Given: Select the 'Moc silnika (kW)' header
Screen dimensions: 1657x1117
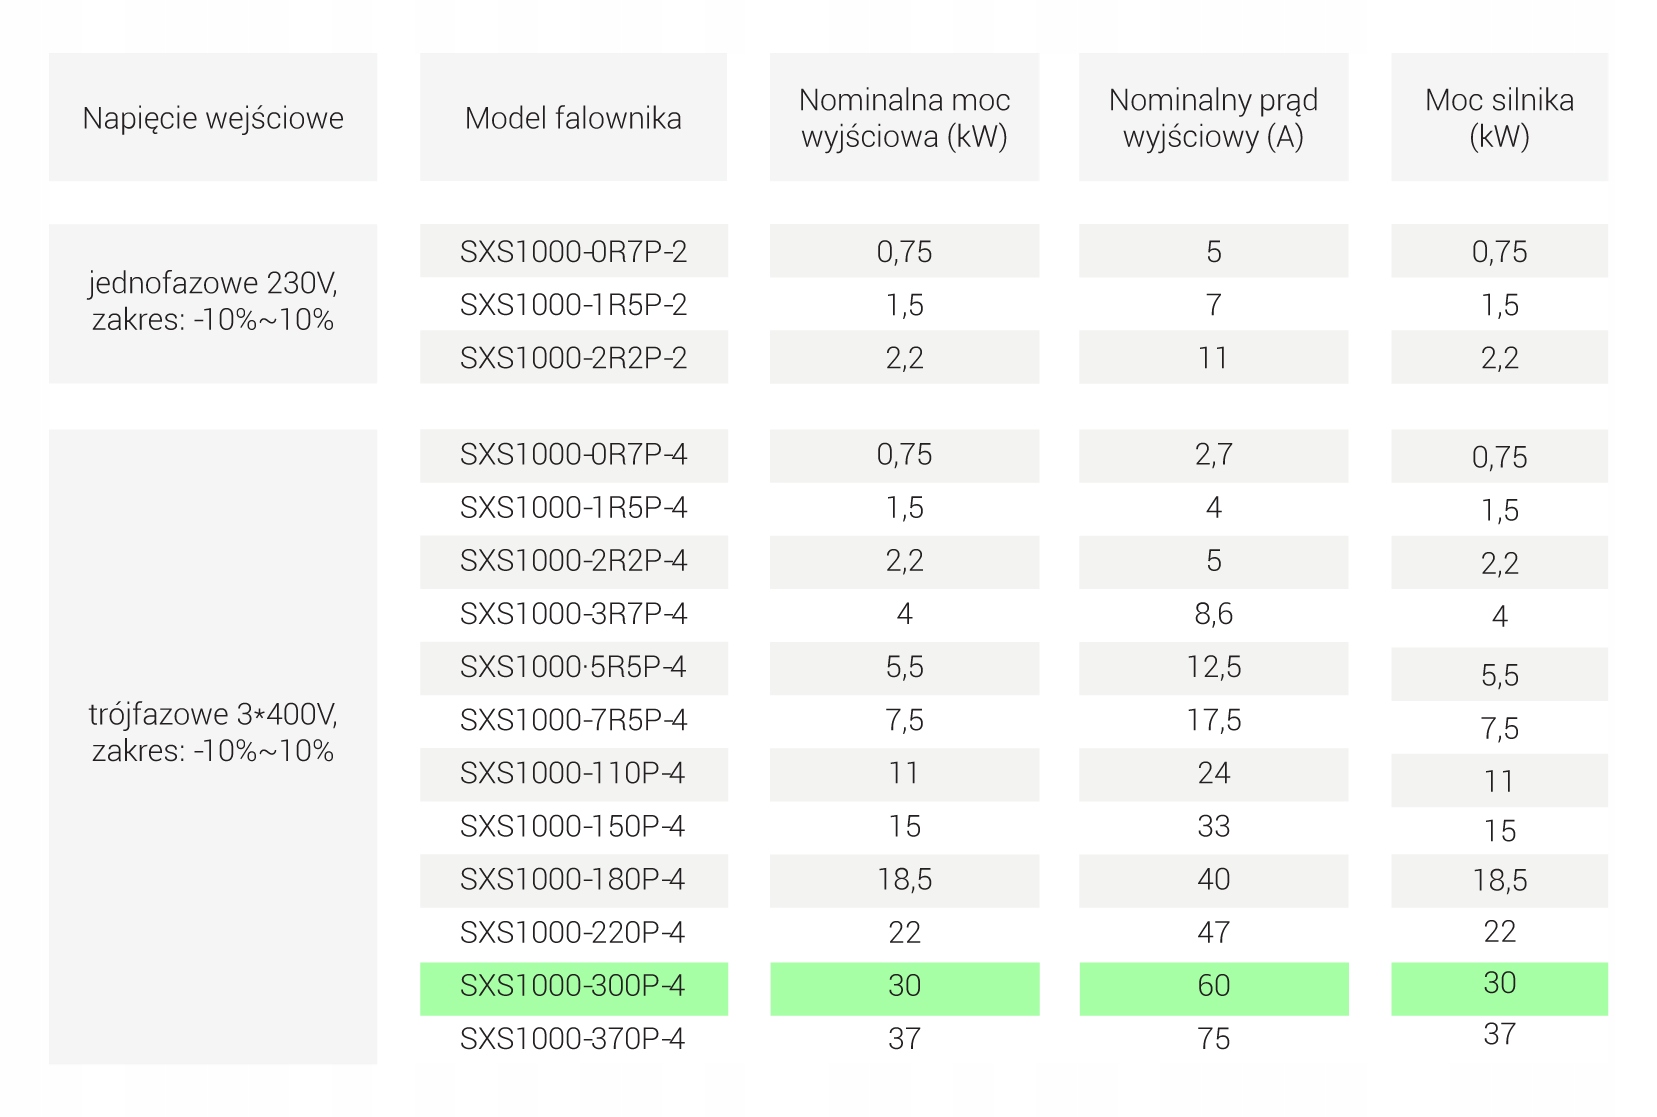Looking at the screenshot, I should (x=1499, y=118).
